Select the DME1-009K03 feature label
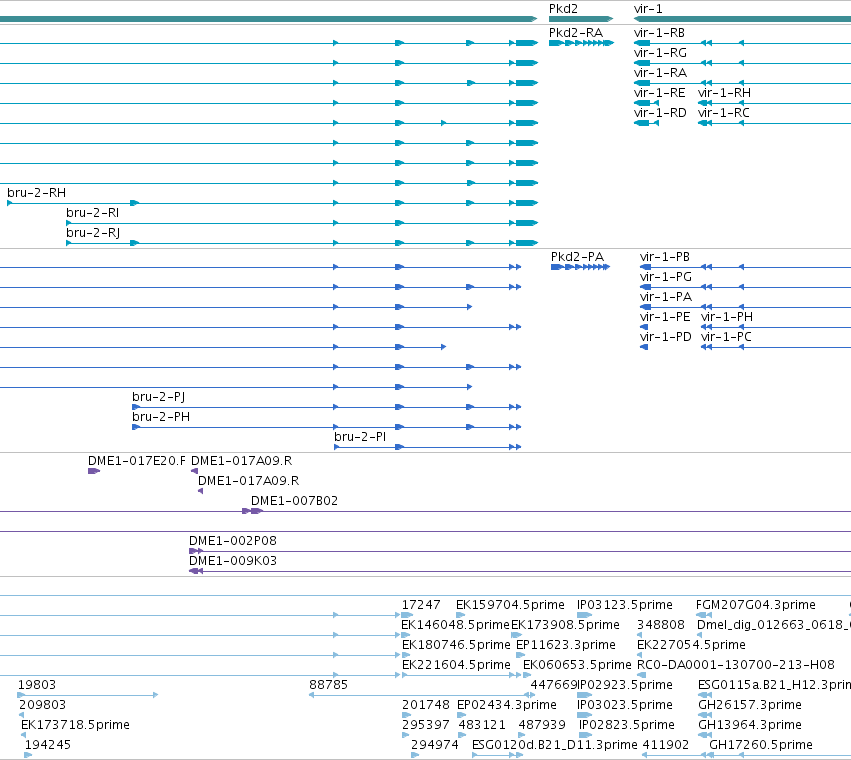851x760 pixels. (233, 561)
